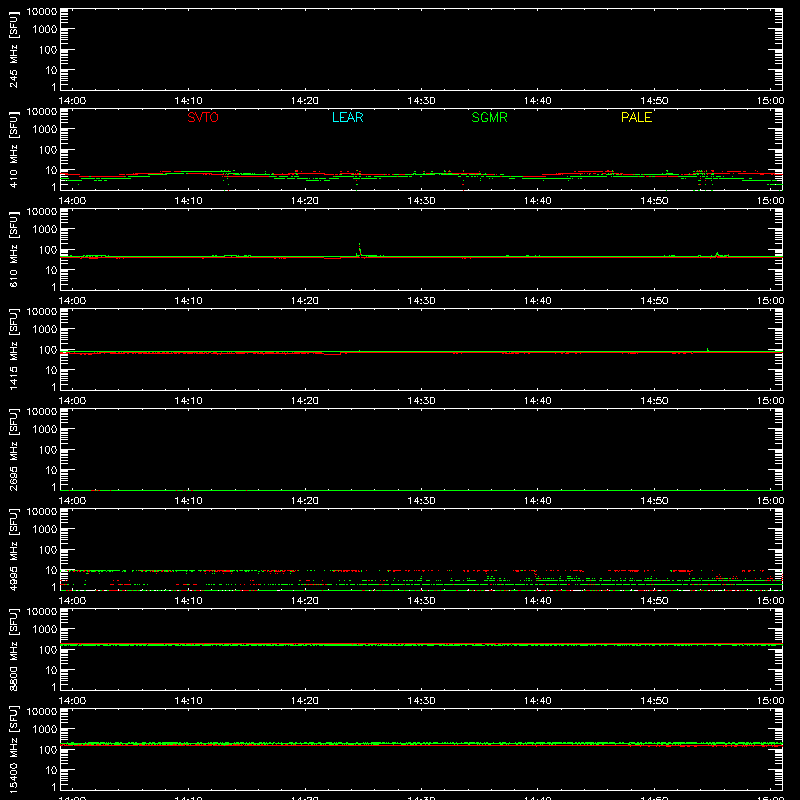The width and height of the screenshot is (800, 800).
Task: Select the "8800 MHz [SFU]" axis title
Action: pos(14,649)
